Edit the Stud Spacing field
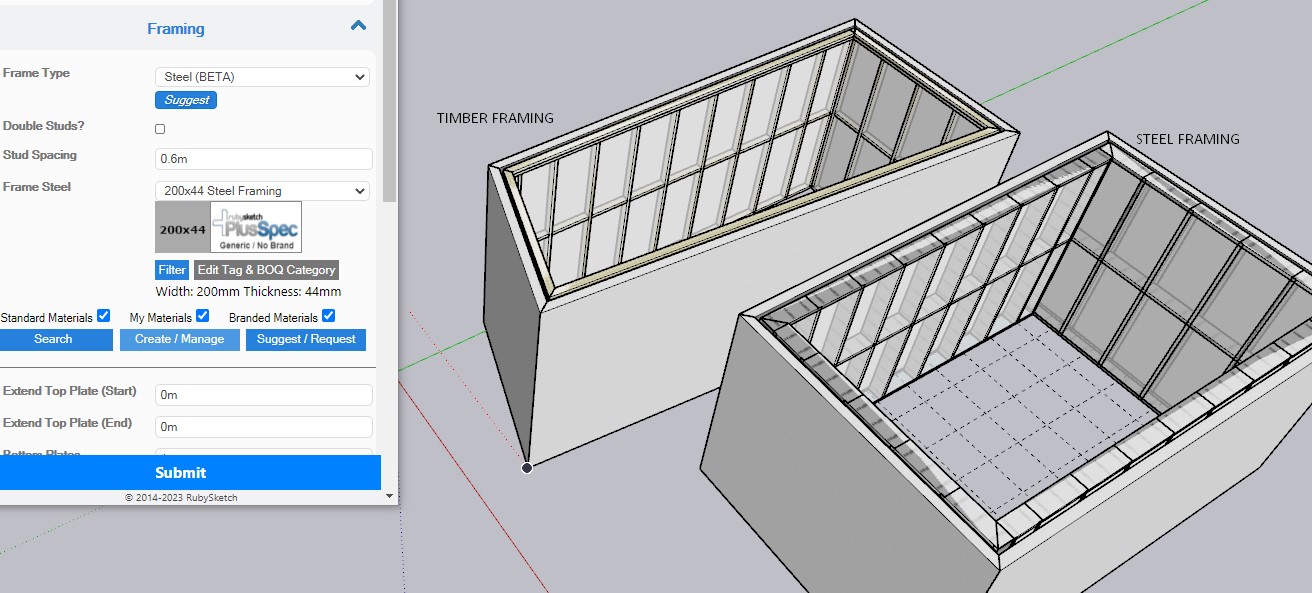The width and height of the screenshot is (1312, 593). [x=264, y=159]
